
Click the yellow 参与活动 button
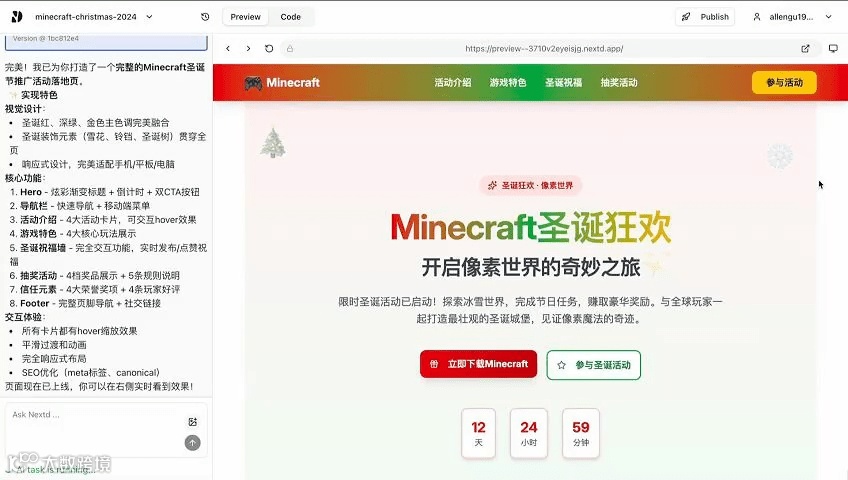pyautogui.click(x=784, y=83)
